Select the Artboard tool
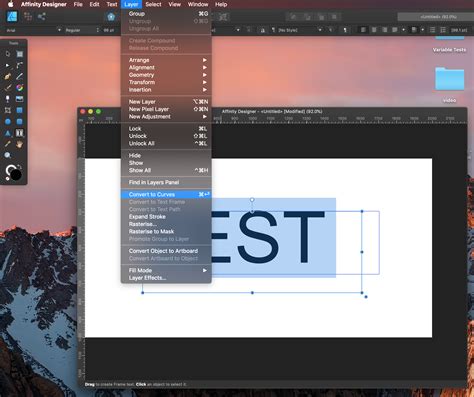Screen dimensions: 474x397 coord(20,54)
